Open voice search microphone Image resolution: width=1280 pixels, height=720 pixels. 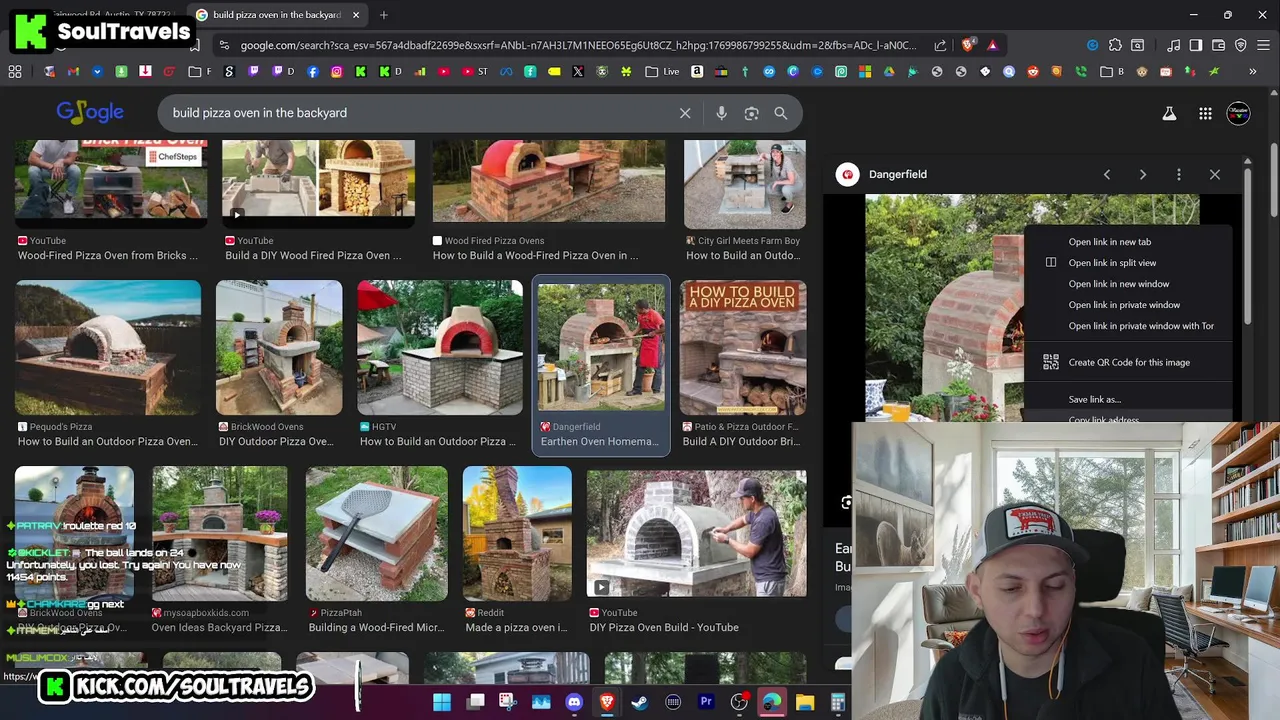click(721, 113)
